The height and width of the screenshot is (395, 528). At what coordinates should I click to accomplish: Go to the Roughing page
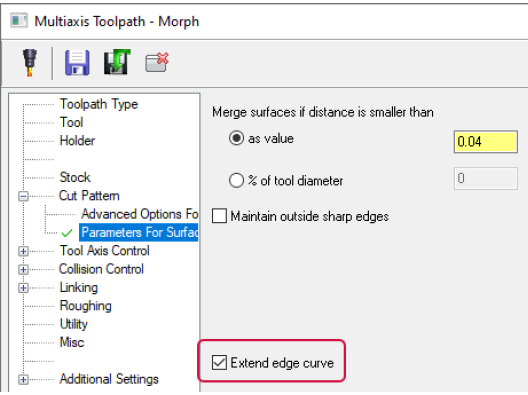pos(86,306)
